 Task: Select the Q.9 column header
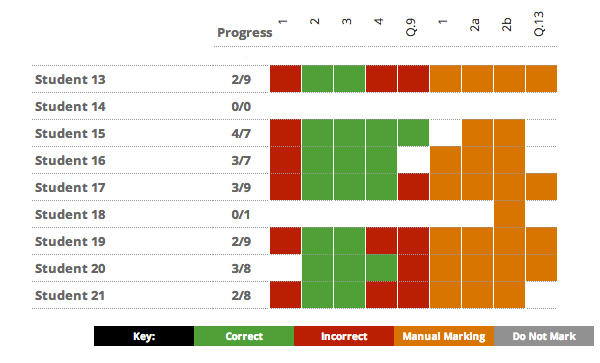tap(411, 27)
